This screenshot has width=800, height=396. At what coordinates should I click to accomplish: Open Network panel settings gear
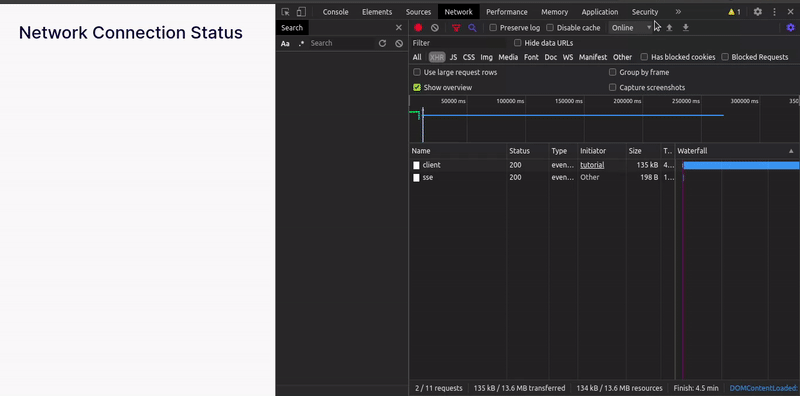(790, 28)
